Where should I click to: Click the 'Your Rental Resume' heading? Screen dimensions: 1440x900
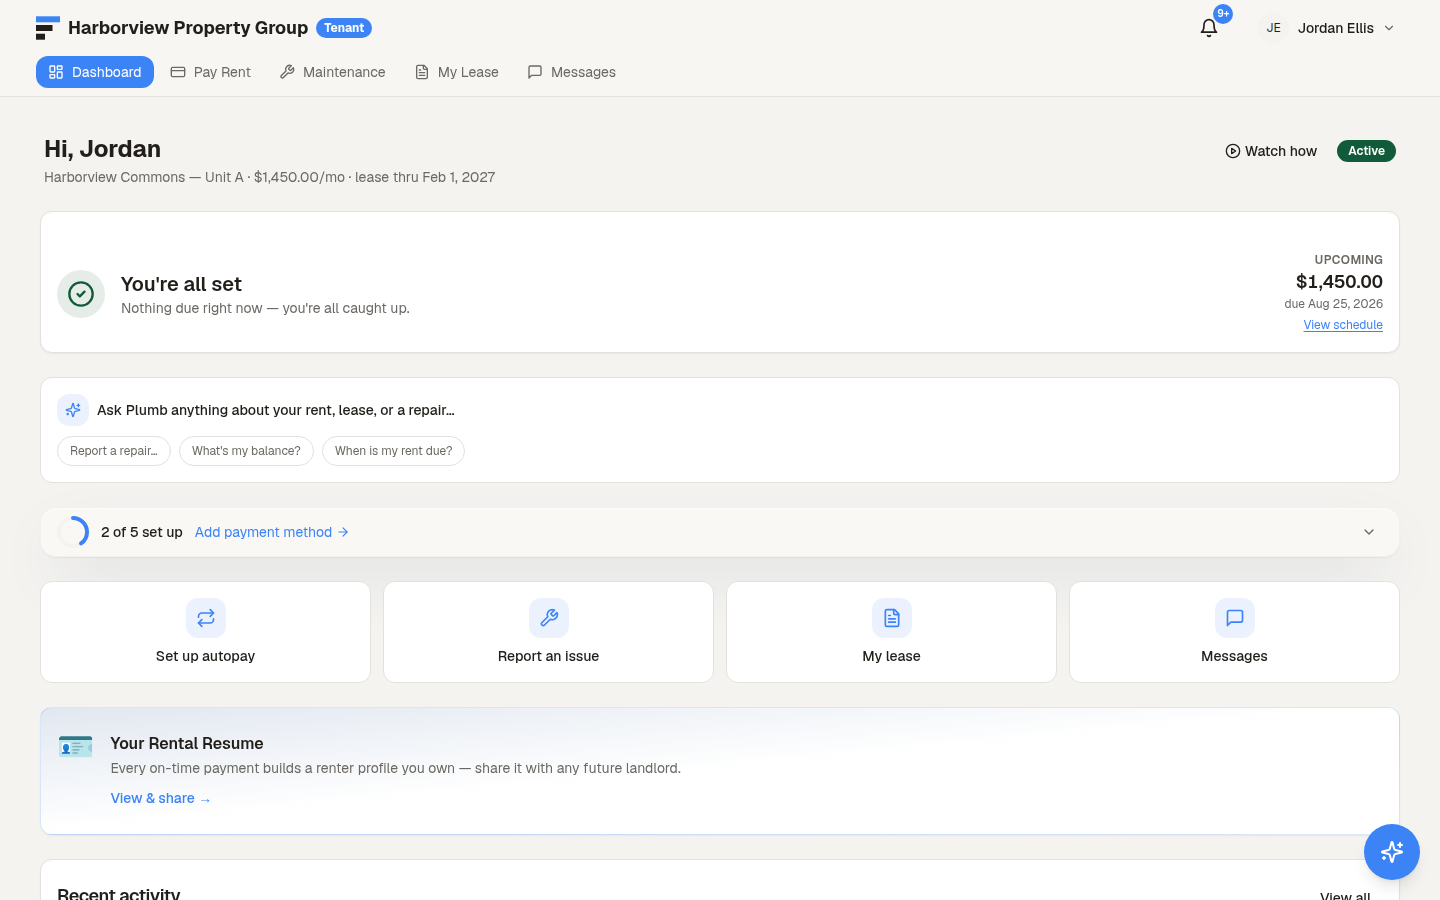click(187, 743)
